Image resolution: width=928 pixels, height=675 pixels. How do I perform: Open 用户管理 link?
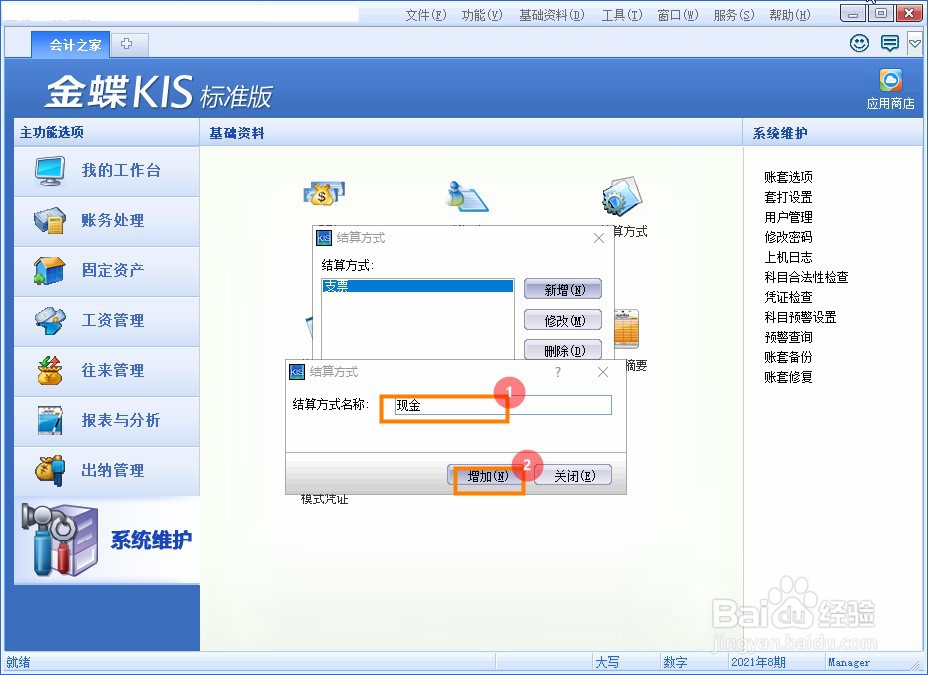[788, 217]
